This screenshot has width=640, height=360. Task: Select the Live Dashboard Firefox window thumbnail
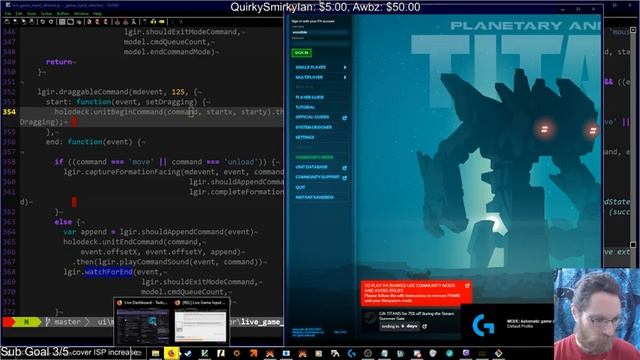point(142,322)
